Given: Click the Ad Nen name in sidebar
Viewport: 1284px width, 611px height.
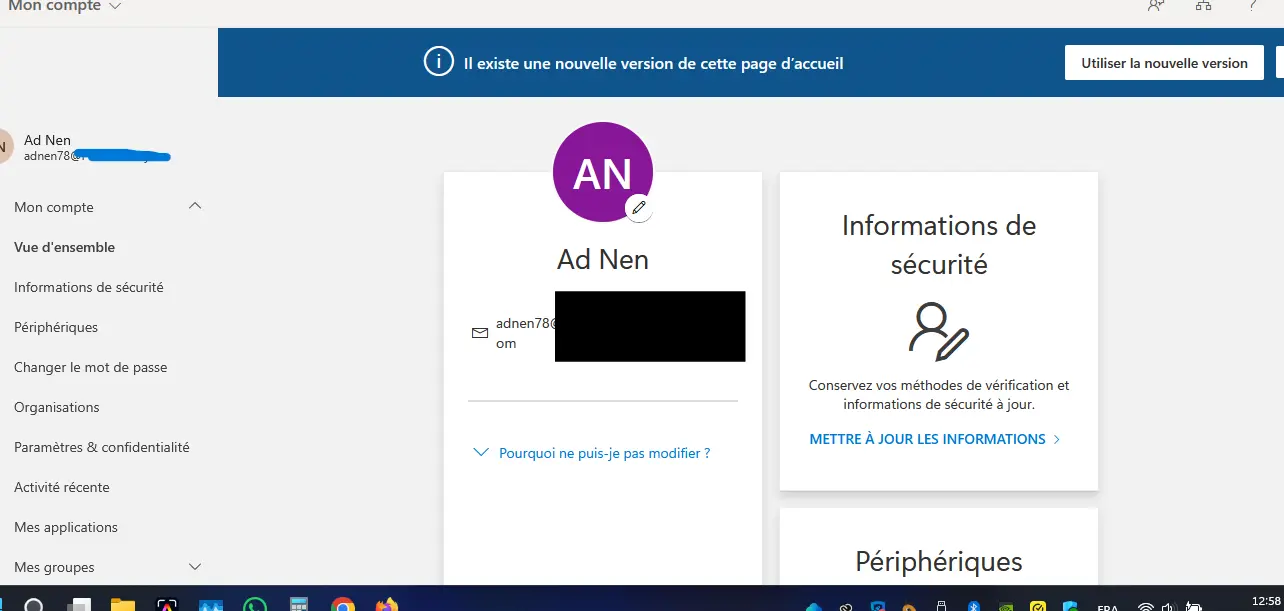Looking at the screenshot, I should (47, 140).
